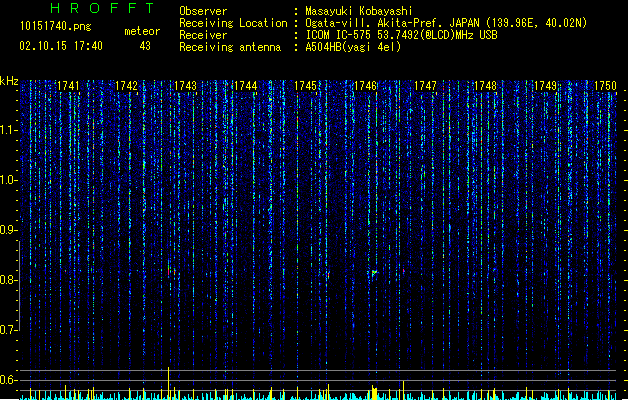Click the 1747 time marker
Viewport: 629px width, 400px height.
click(x=425, y=86)
